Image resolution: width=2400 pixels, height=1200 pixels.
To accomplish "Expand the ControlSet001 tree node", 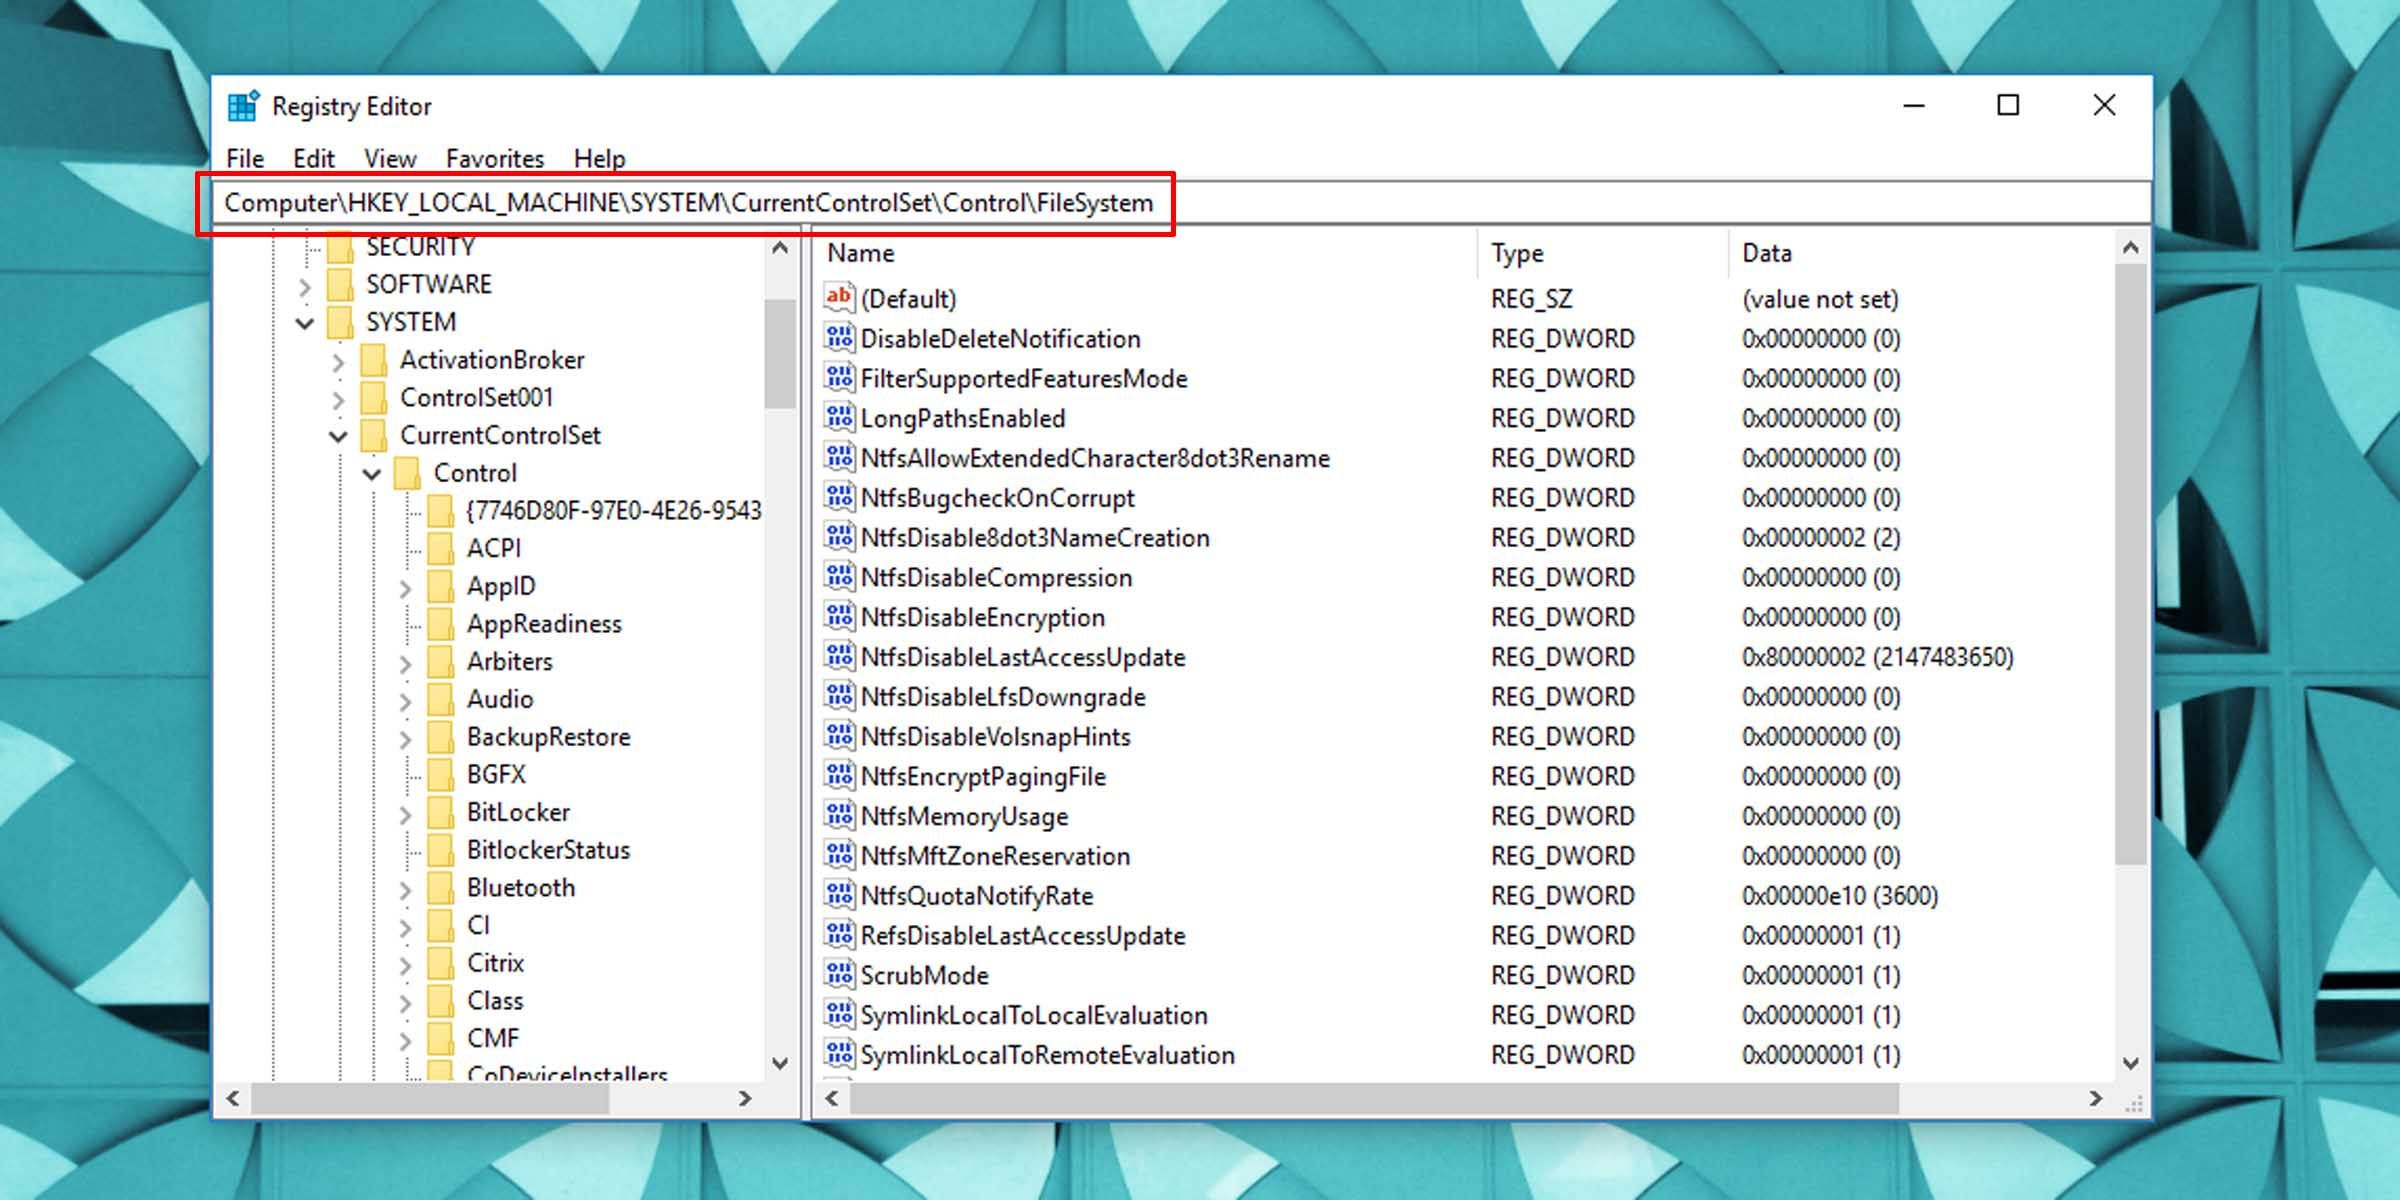I will pos(337,397).
